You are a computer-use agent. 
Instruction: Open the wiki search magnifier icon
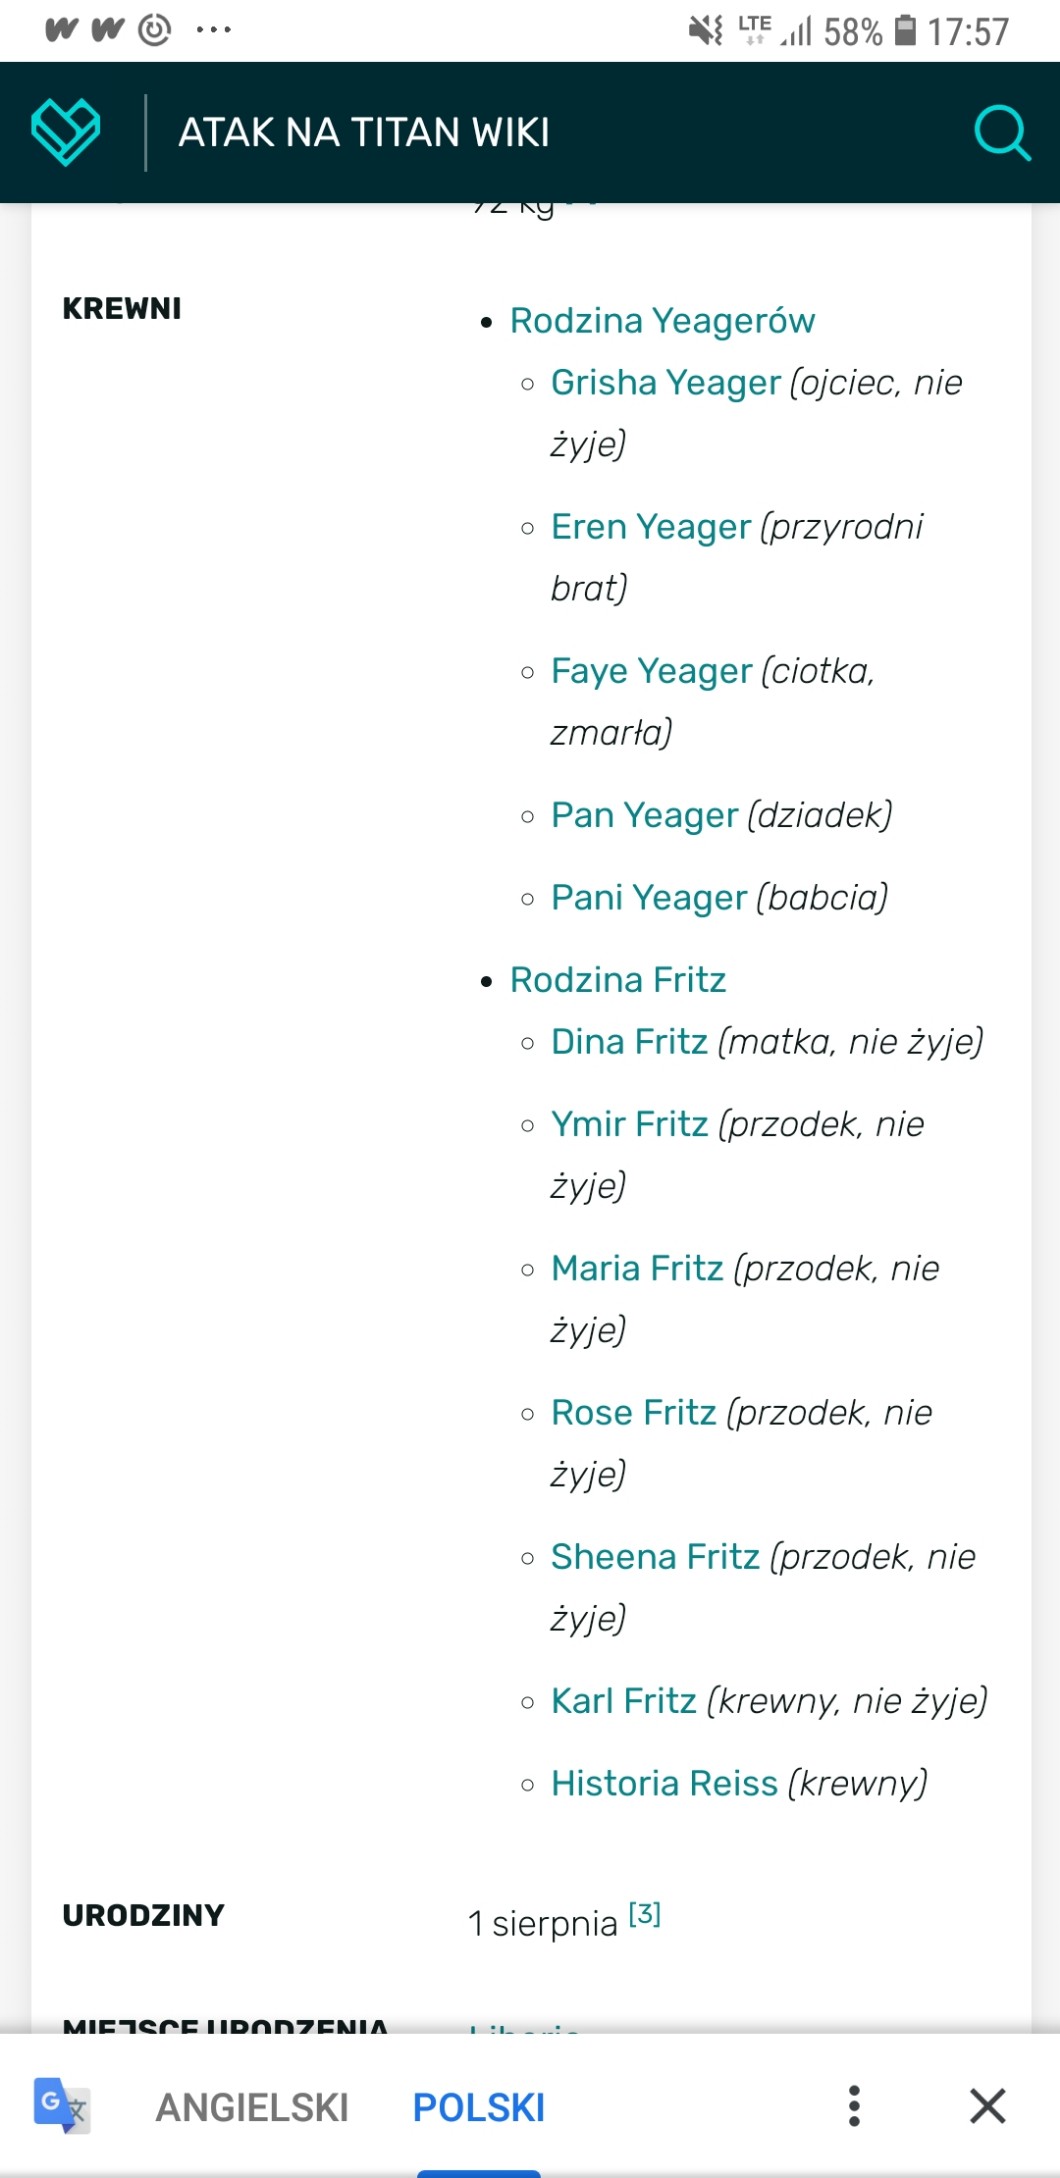[x=1002, y=133]
